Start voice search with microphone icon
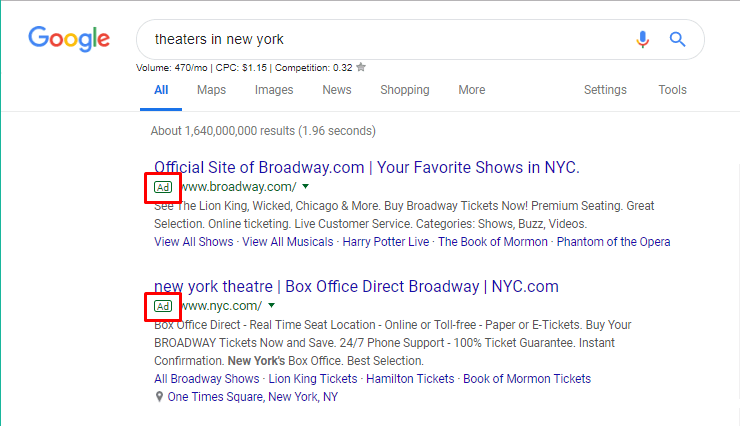The width and height of the screenshot is (740, 426). (642, 40)
